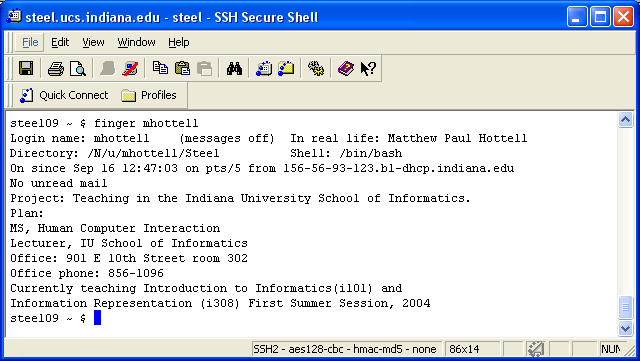Minimize the SSH Secure Shell window
Screen dimensions: 640x361
(577, 17)
